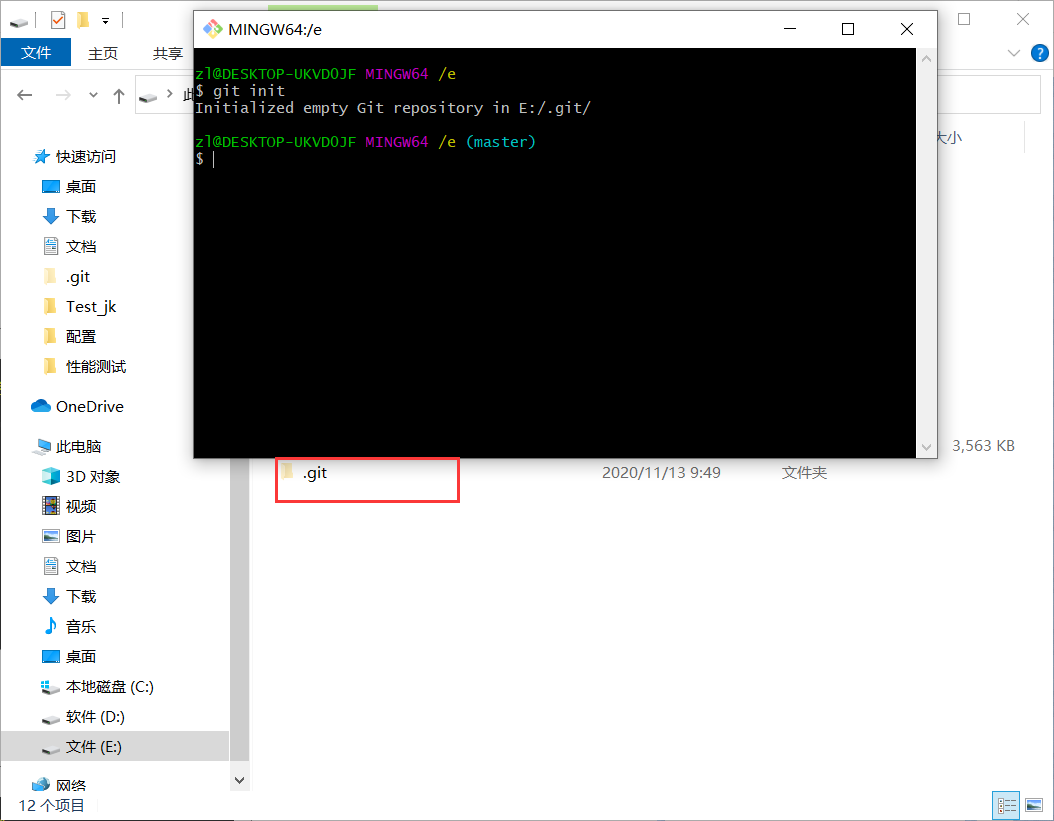Open recent locations dropdown arrow

[x=93, y=95]
